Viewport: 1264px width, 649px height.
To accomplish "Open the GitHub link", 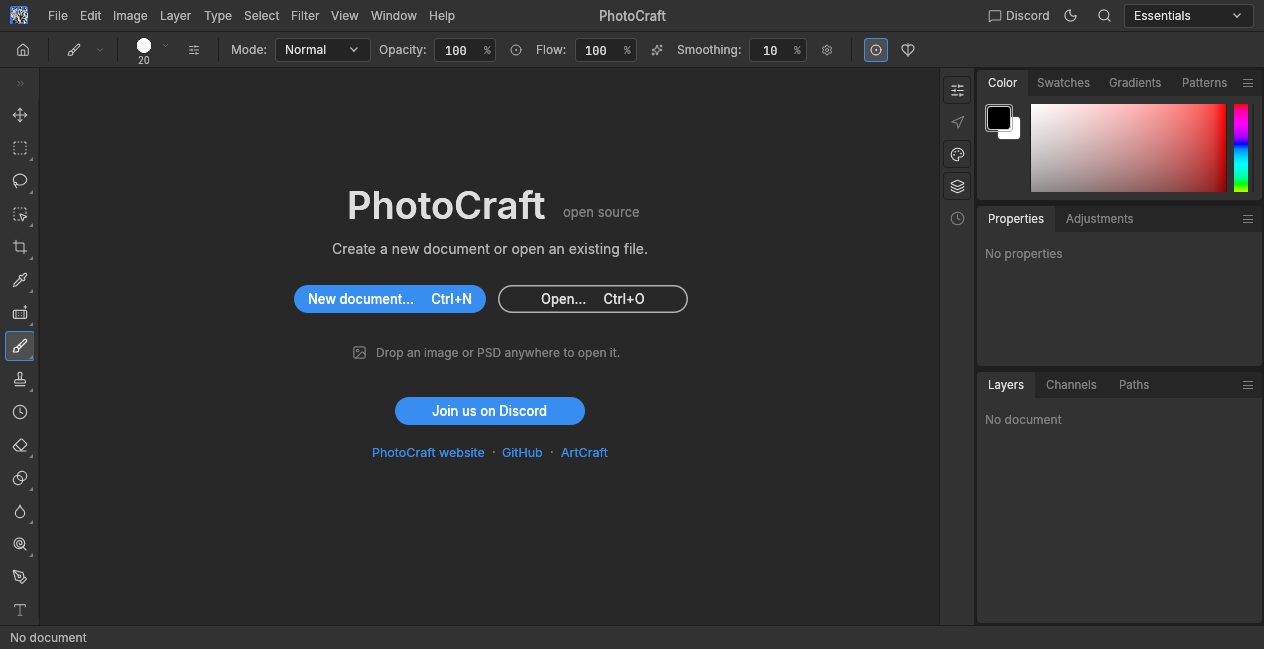I will [x=522, y=453].
